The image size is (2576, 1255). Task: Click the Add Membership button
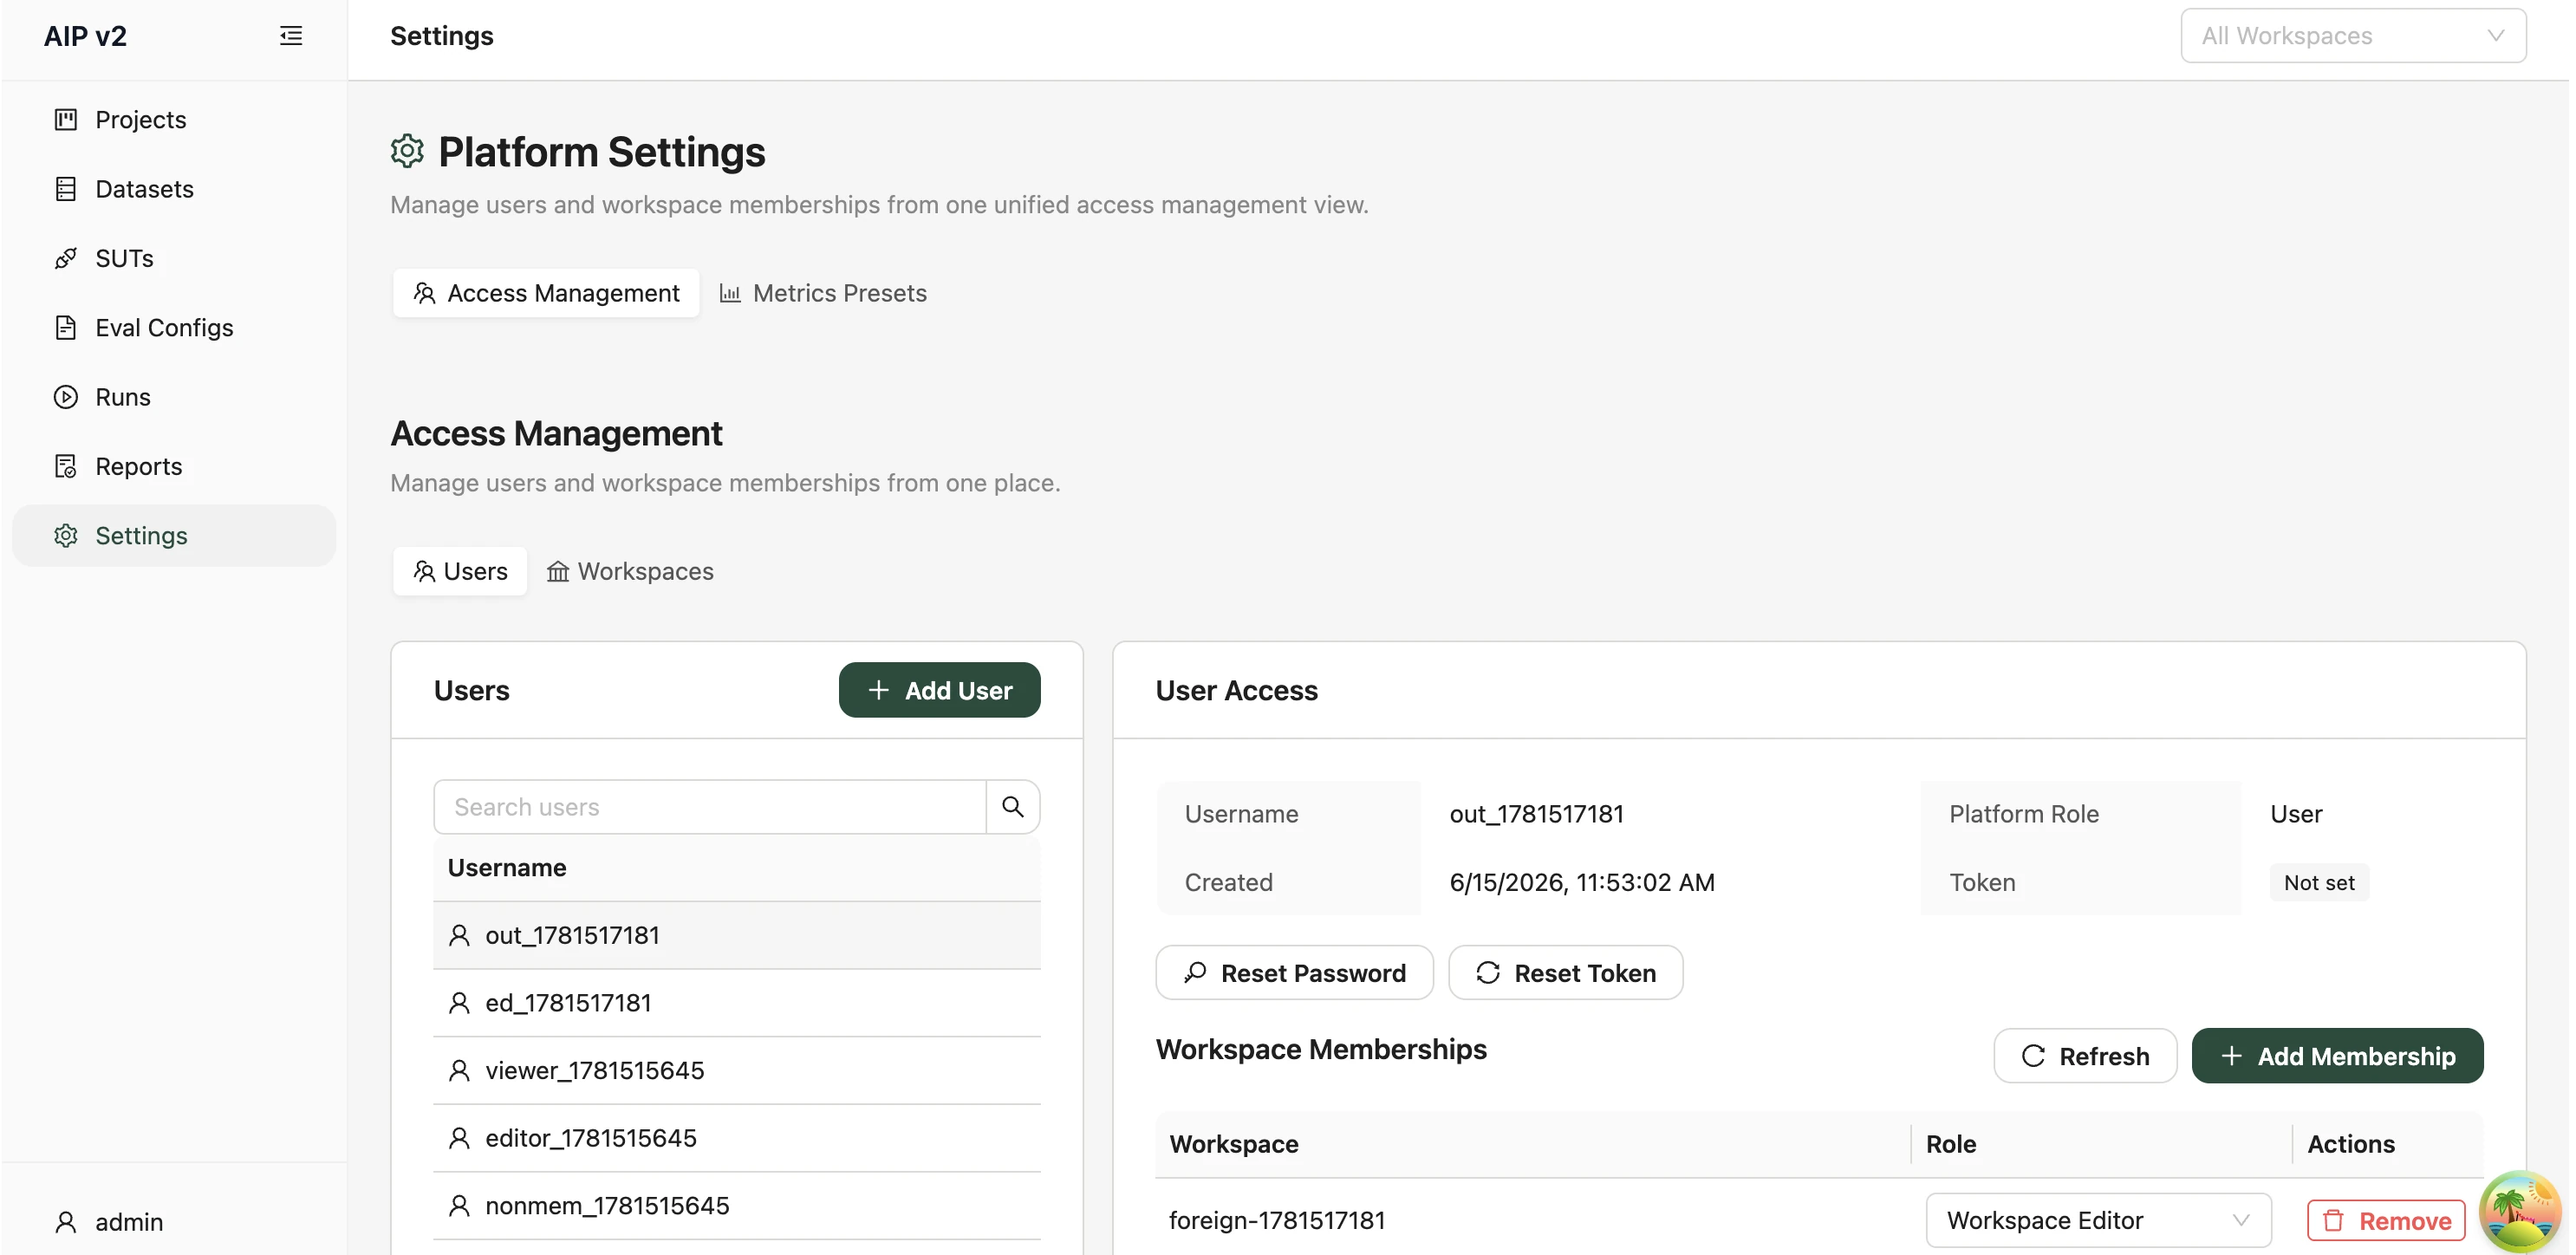click(x=2337, y=1056)
